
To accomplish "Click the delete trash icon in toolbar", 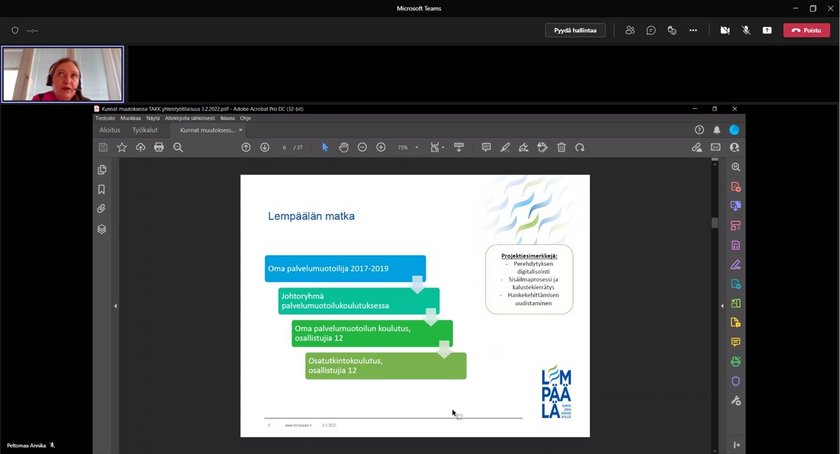I will pyautogui.click(x=561, y=147).
